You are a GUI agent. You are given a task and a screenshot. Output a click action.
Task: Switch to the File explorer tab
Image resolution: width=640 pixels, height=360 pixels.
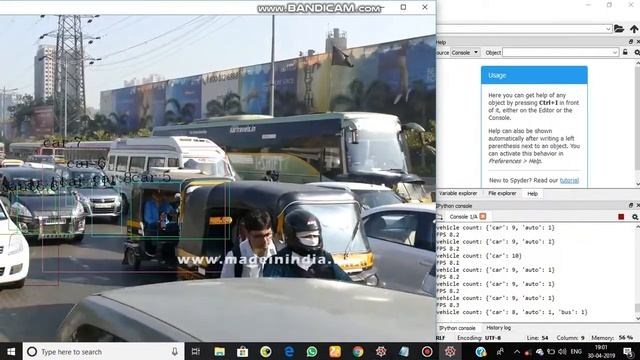502,193
